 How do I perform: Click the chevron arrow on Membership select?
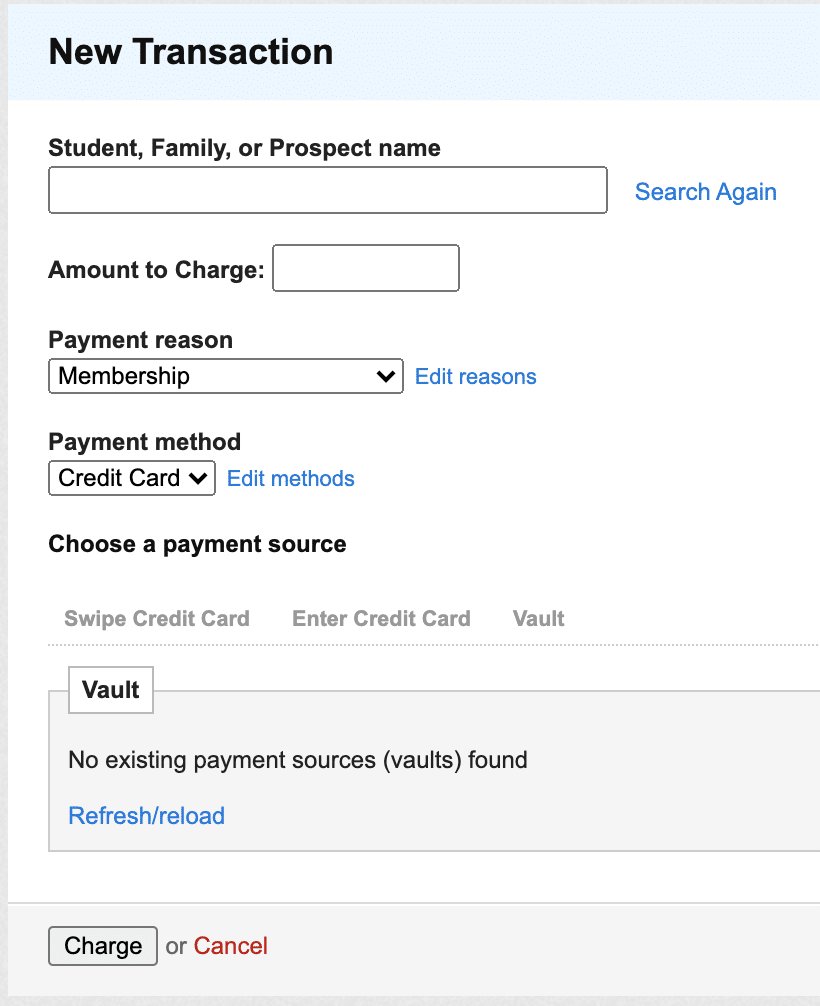click(x=386, y=376)
